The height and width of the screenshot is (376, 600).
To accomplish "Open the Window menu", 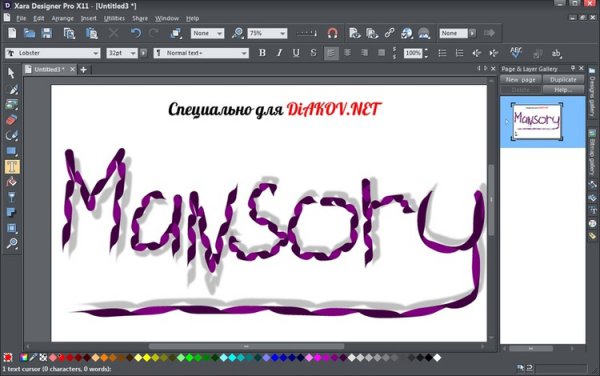I will [167, 18].
